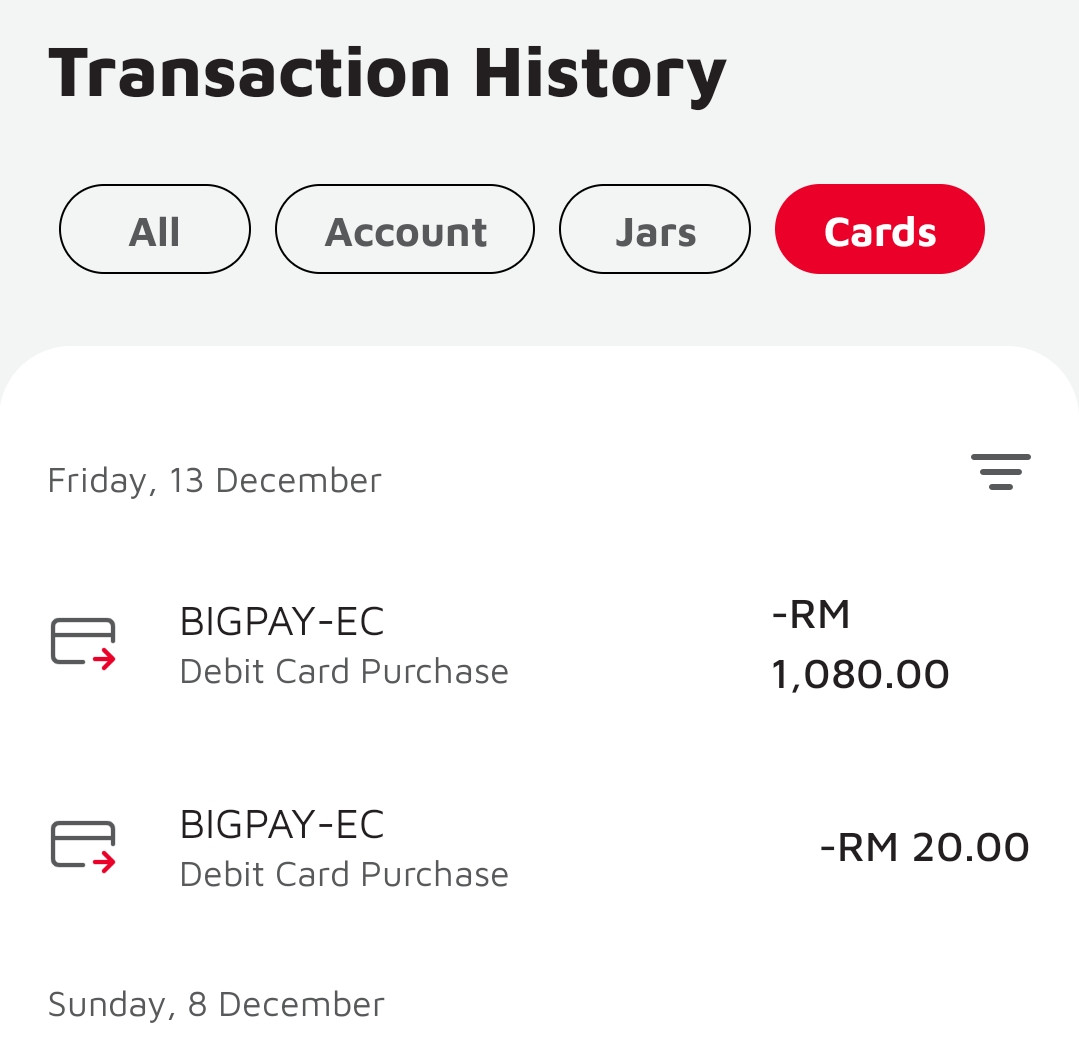
Task: Select the red Cards tab
Action: coord(879,229)
